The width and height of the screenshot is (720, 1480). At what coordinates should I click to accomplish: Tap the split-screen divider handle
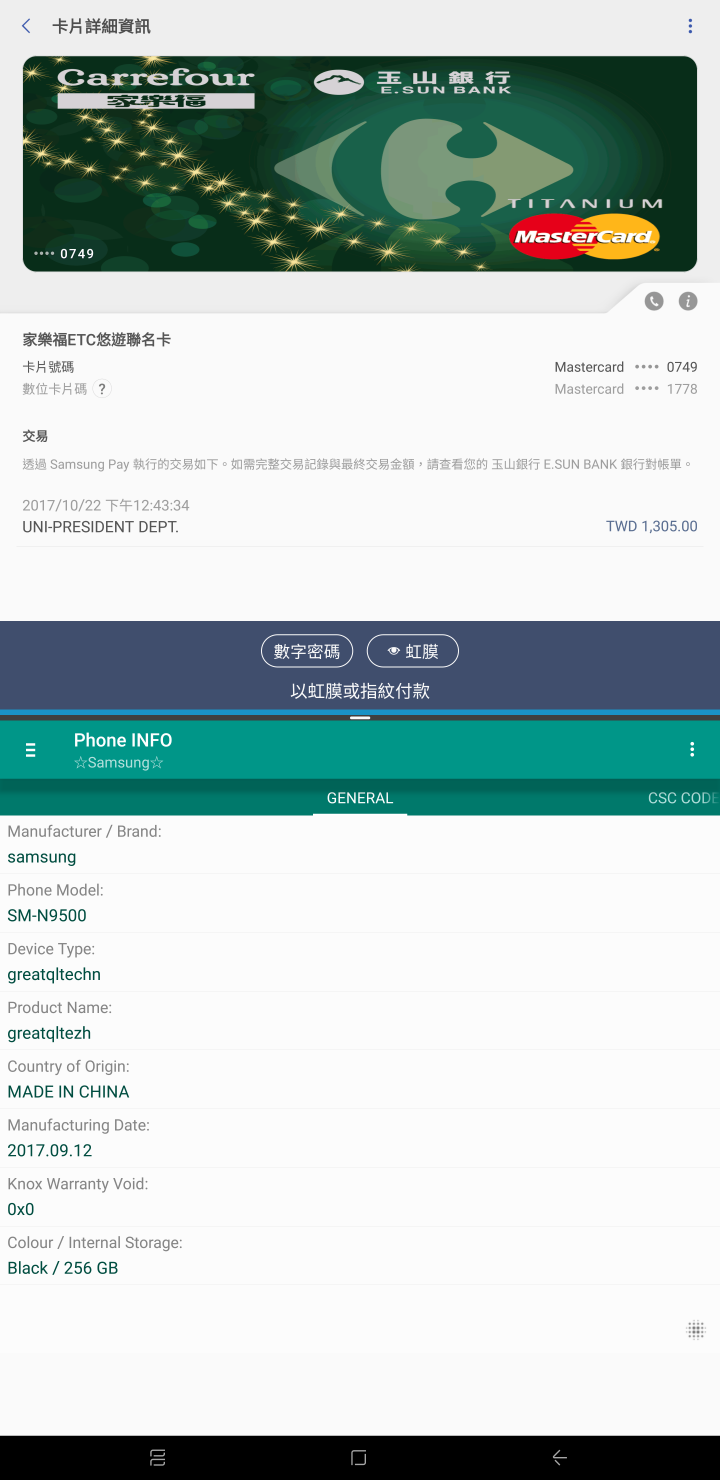pos(360,717)
